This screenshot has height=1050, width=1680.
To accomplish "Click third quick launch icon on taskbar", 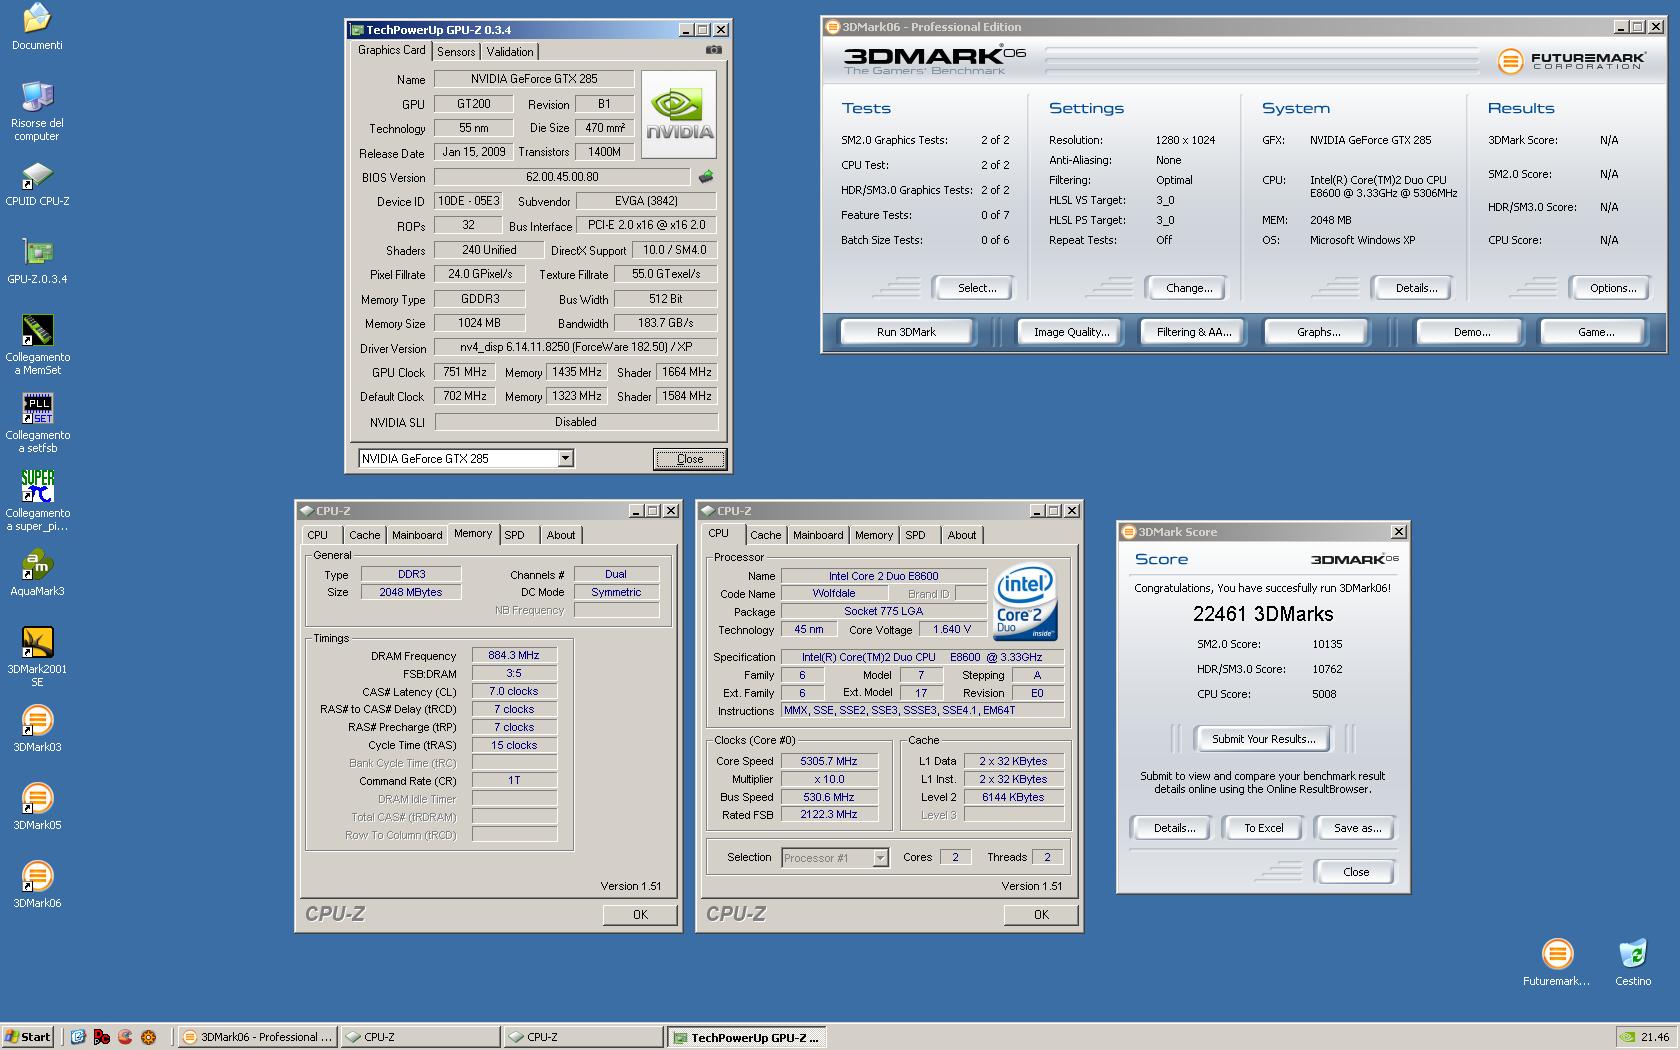I will coord(125,1037).
